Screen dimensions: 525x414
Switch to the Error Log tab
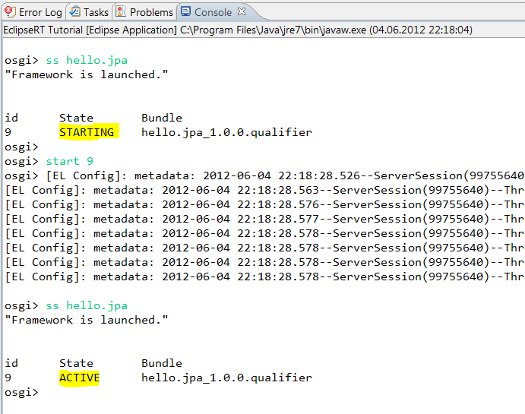coord(41,12)
